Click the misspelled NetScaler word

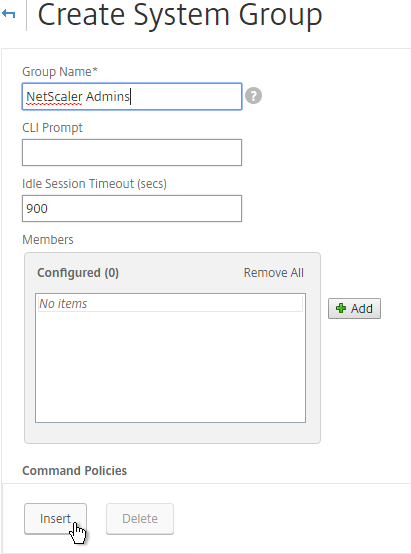(x=54, y=96)
